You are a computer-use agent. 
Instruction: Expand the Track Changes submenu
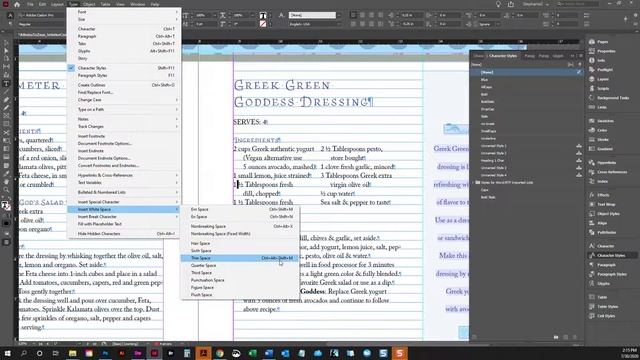coord(124,127)
